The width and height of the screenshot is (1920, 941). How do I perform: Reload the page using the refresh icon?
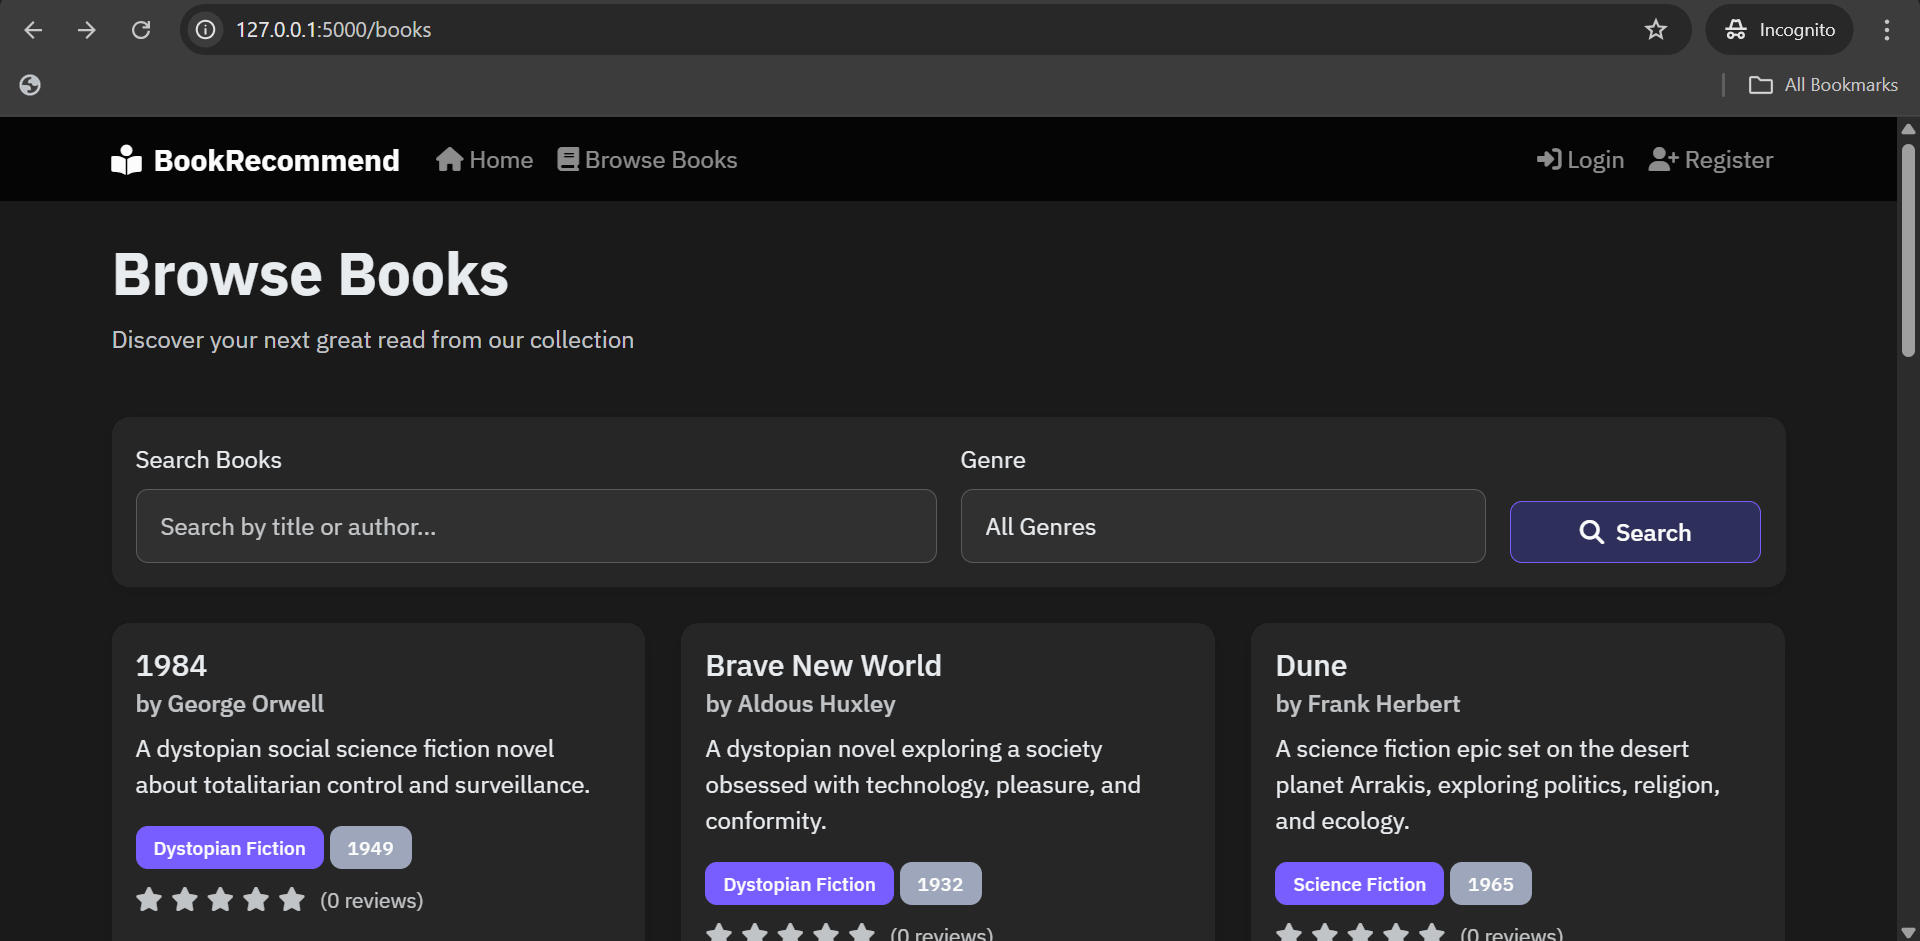(141, 30)
